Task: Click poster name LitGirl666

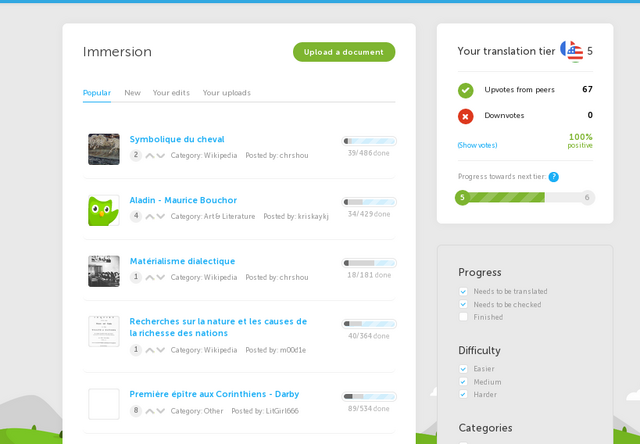Action: click(282, 411)
